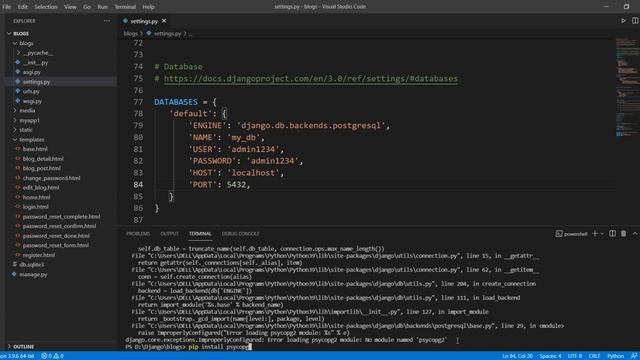Switch to the Problems panel tab

(x=138, y=234)
